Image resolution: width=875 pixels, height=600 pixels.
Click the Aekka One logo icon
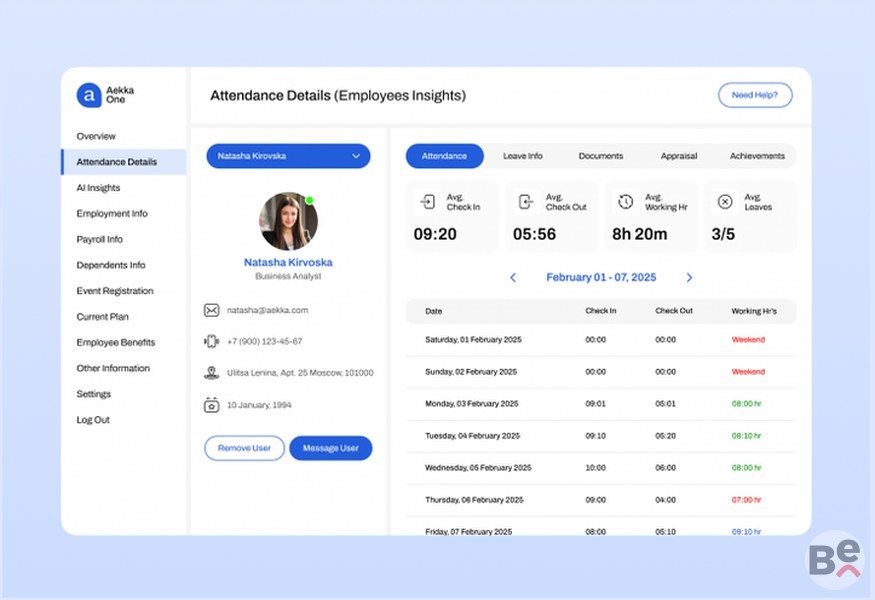89,95
